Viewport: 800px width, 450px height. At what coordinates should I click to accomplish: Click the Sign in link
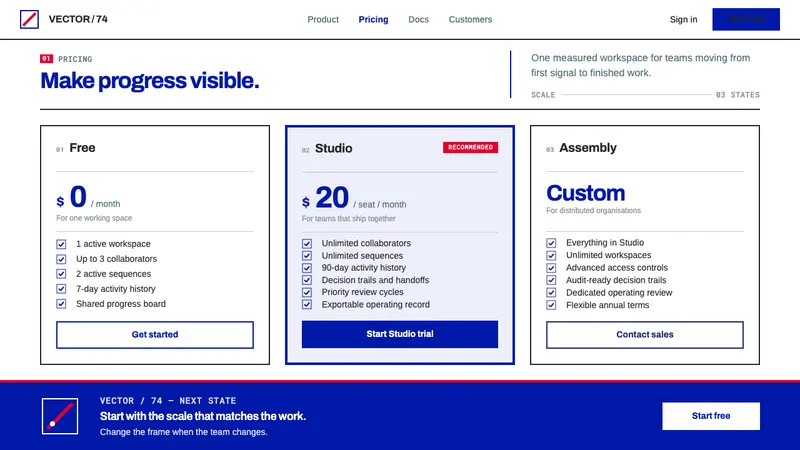tap(683, 19)
